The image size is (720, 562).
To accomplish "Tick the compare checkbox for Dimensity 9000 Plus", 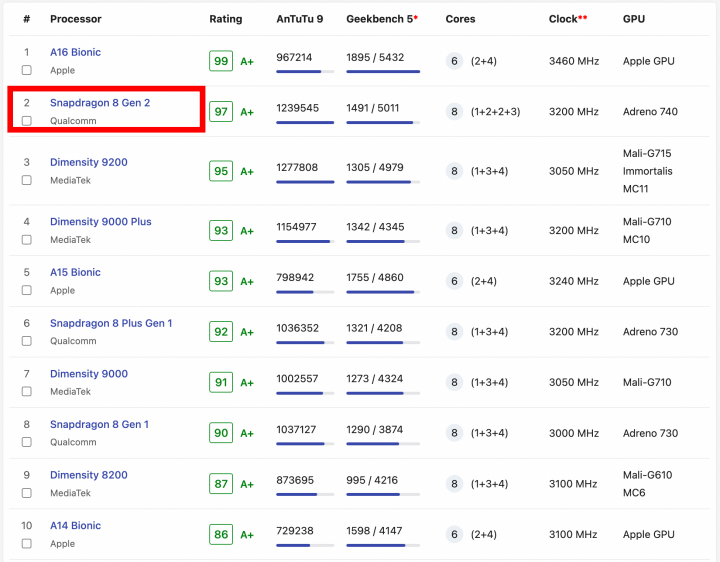I will pos(27,240).
